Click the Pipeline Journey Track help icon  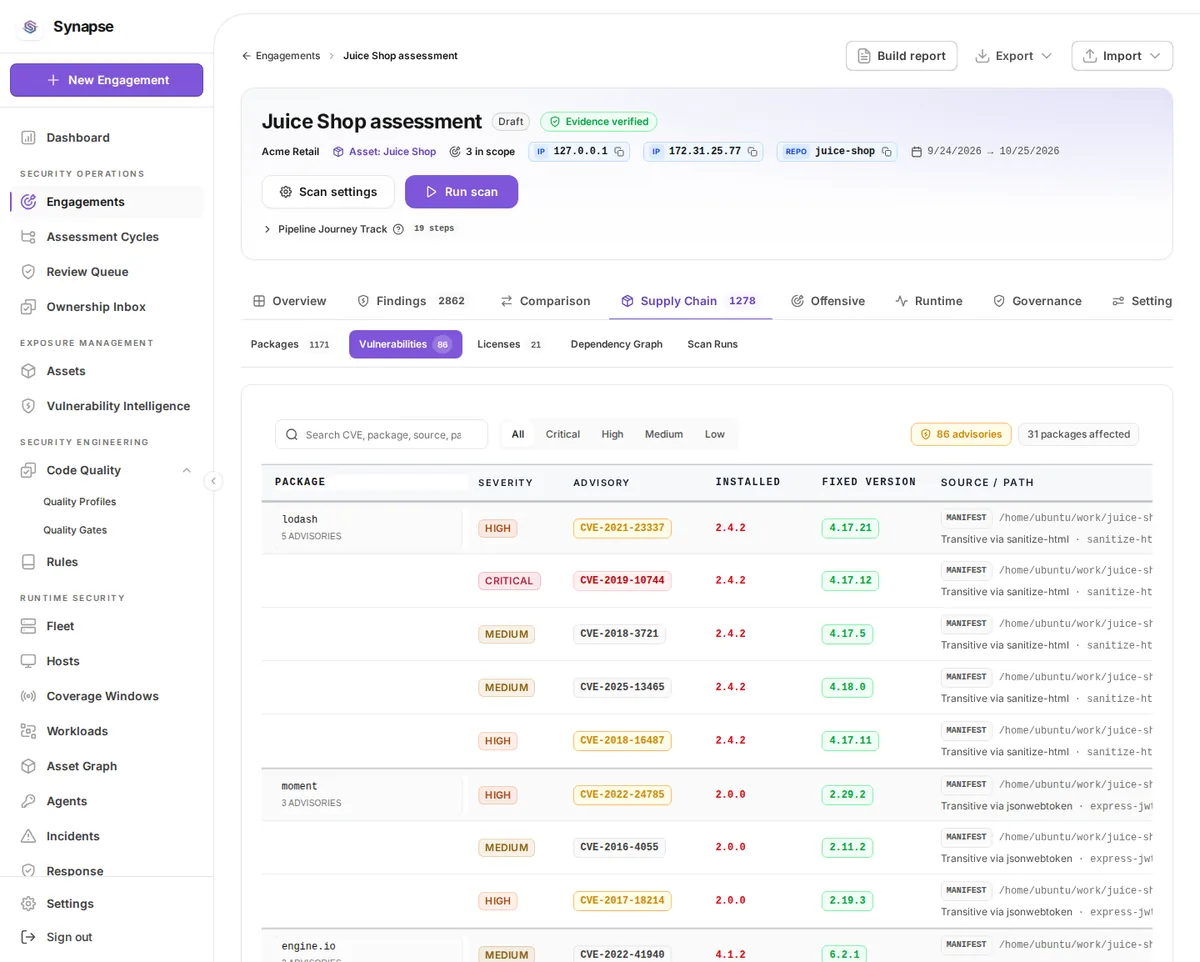point(398,229)
